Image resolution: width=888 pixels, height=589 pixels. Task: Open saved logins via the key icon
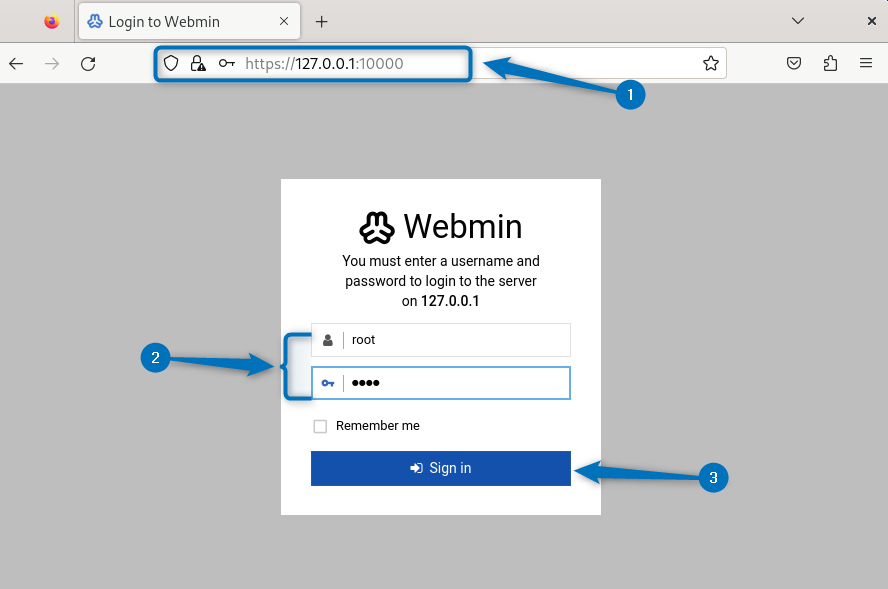225,63
